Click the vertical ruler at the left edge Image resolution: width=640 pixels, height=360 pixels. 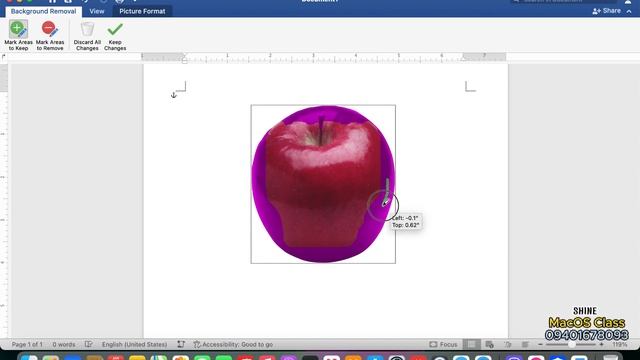tap(4, 200)
